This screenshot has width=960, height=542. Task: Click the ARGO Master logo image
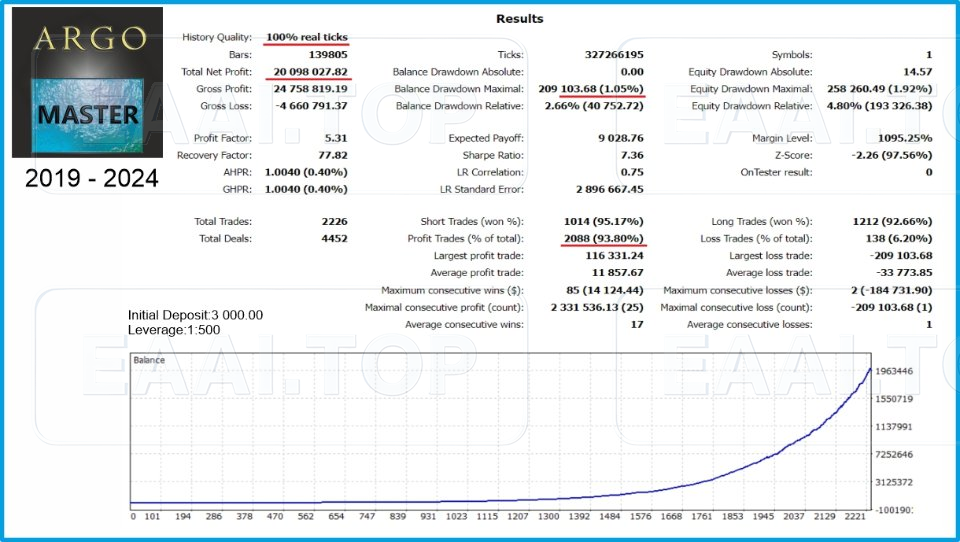coord(87,82)
